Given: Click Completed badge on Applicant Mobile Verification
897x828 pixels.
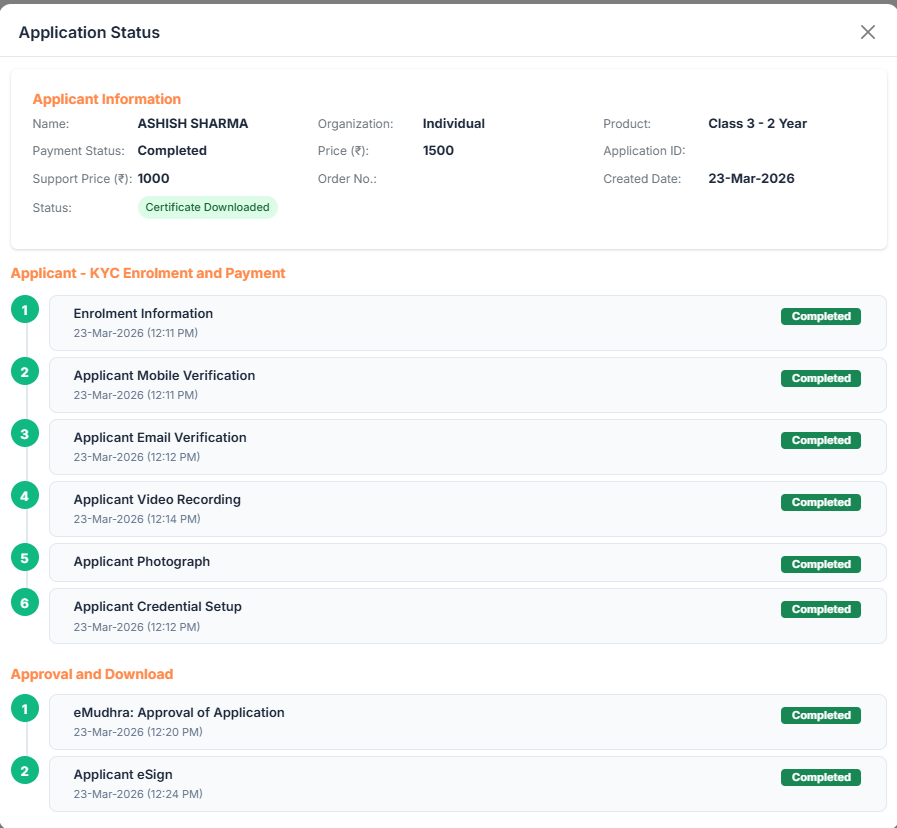Looking at the screenshot, I should click(821, 379).
